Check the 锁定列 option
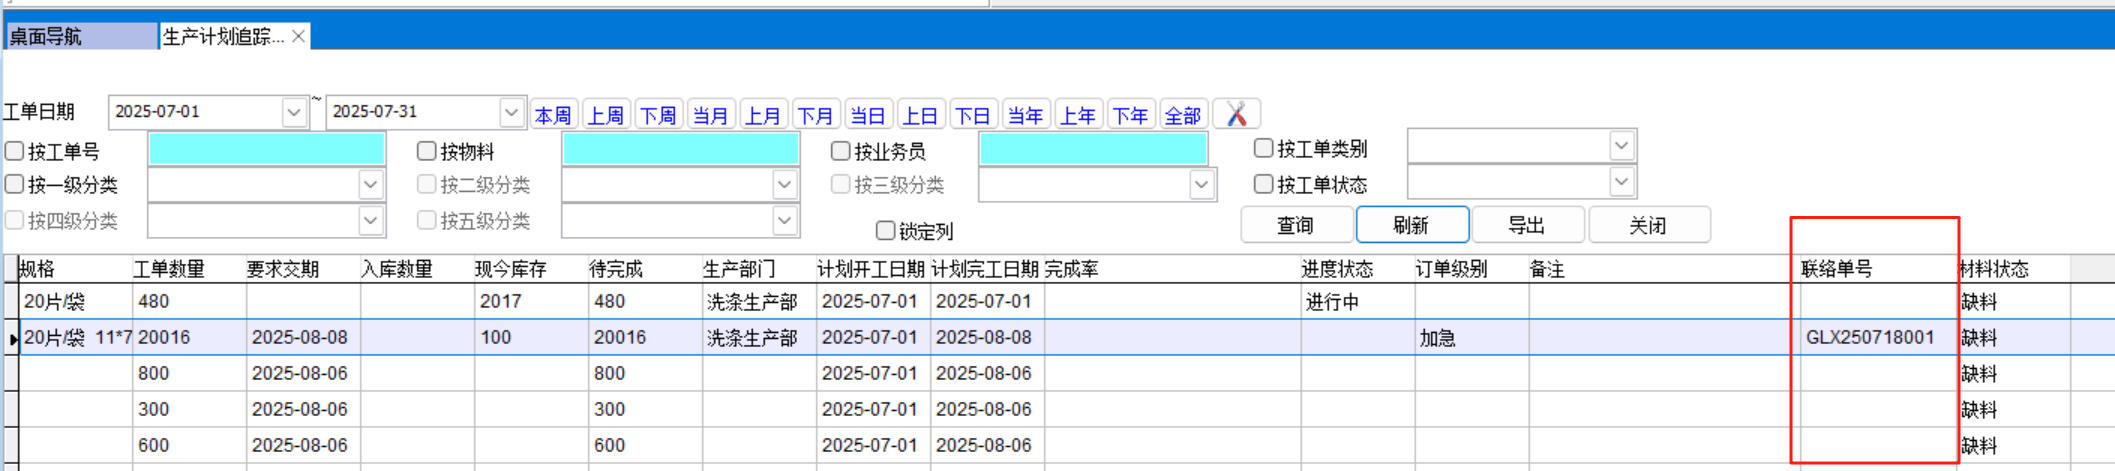This screenshot has width=2115, height=471. coord(885,231)
